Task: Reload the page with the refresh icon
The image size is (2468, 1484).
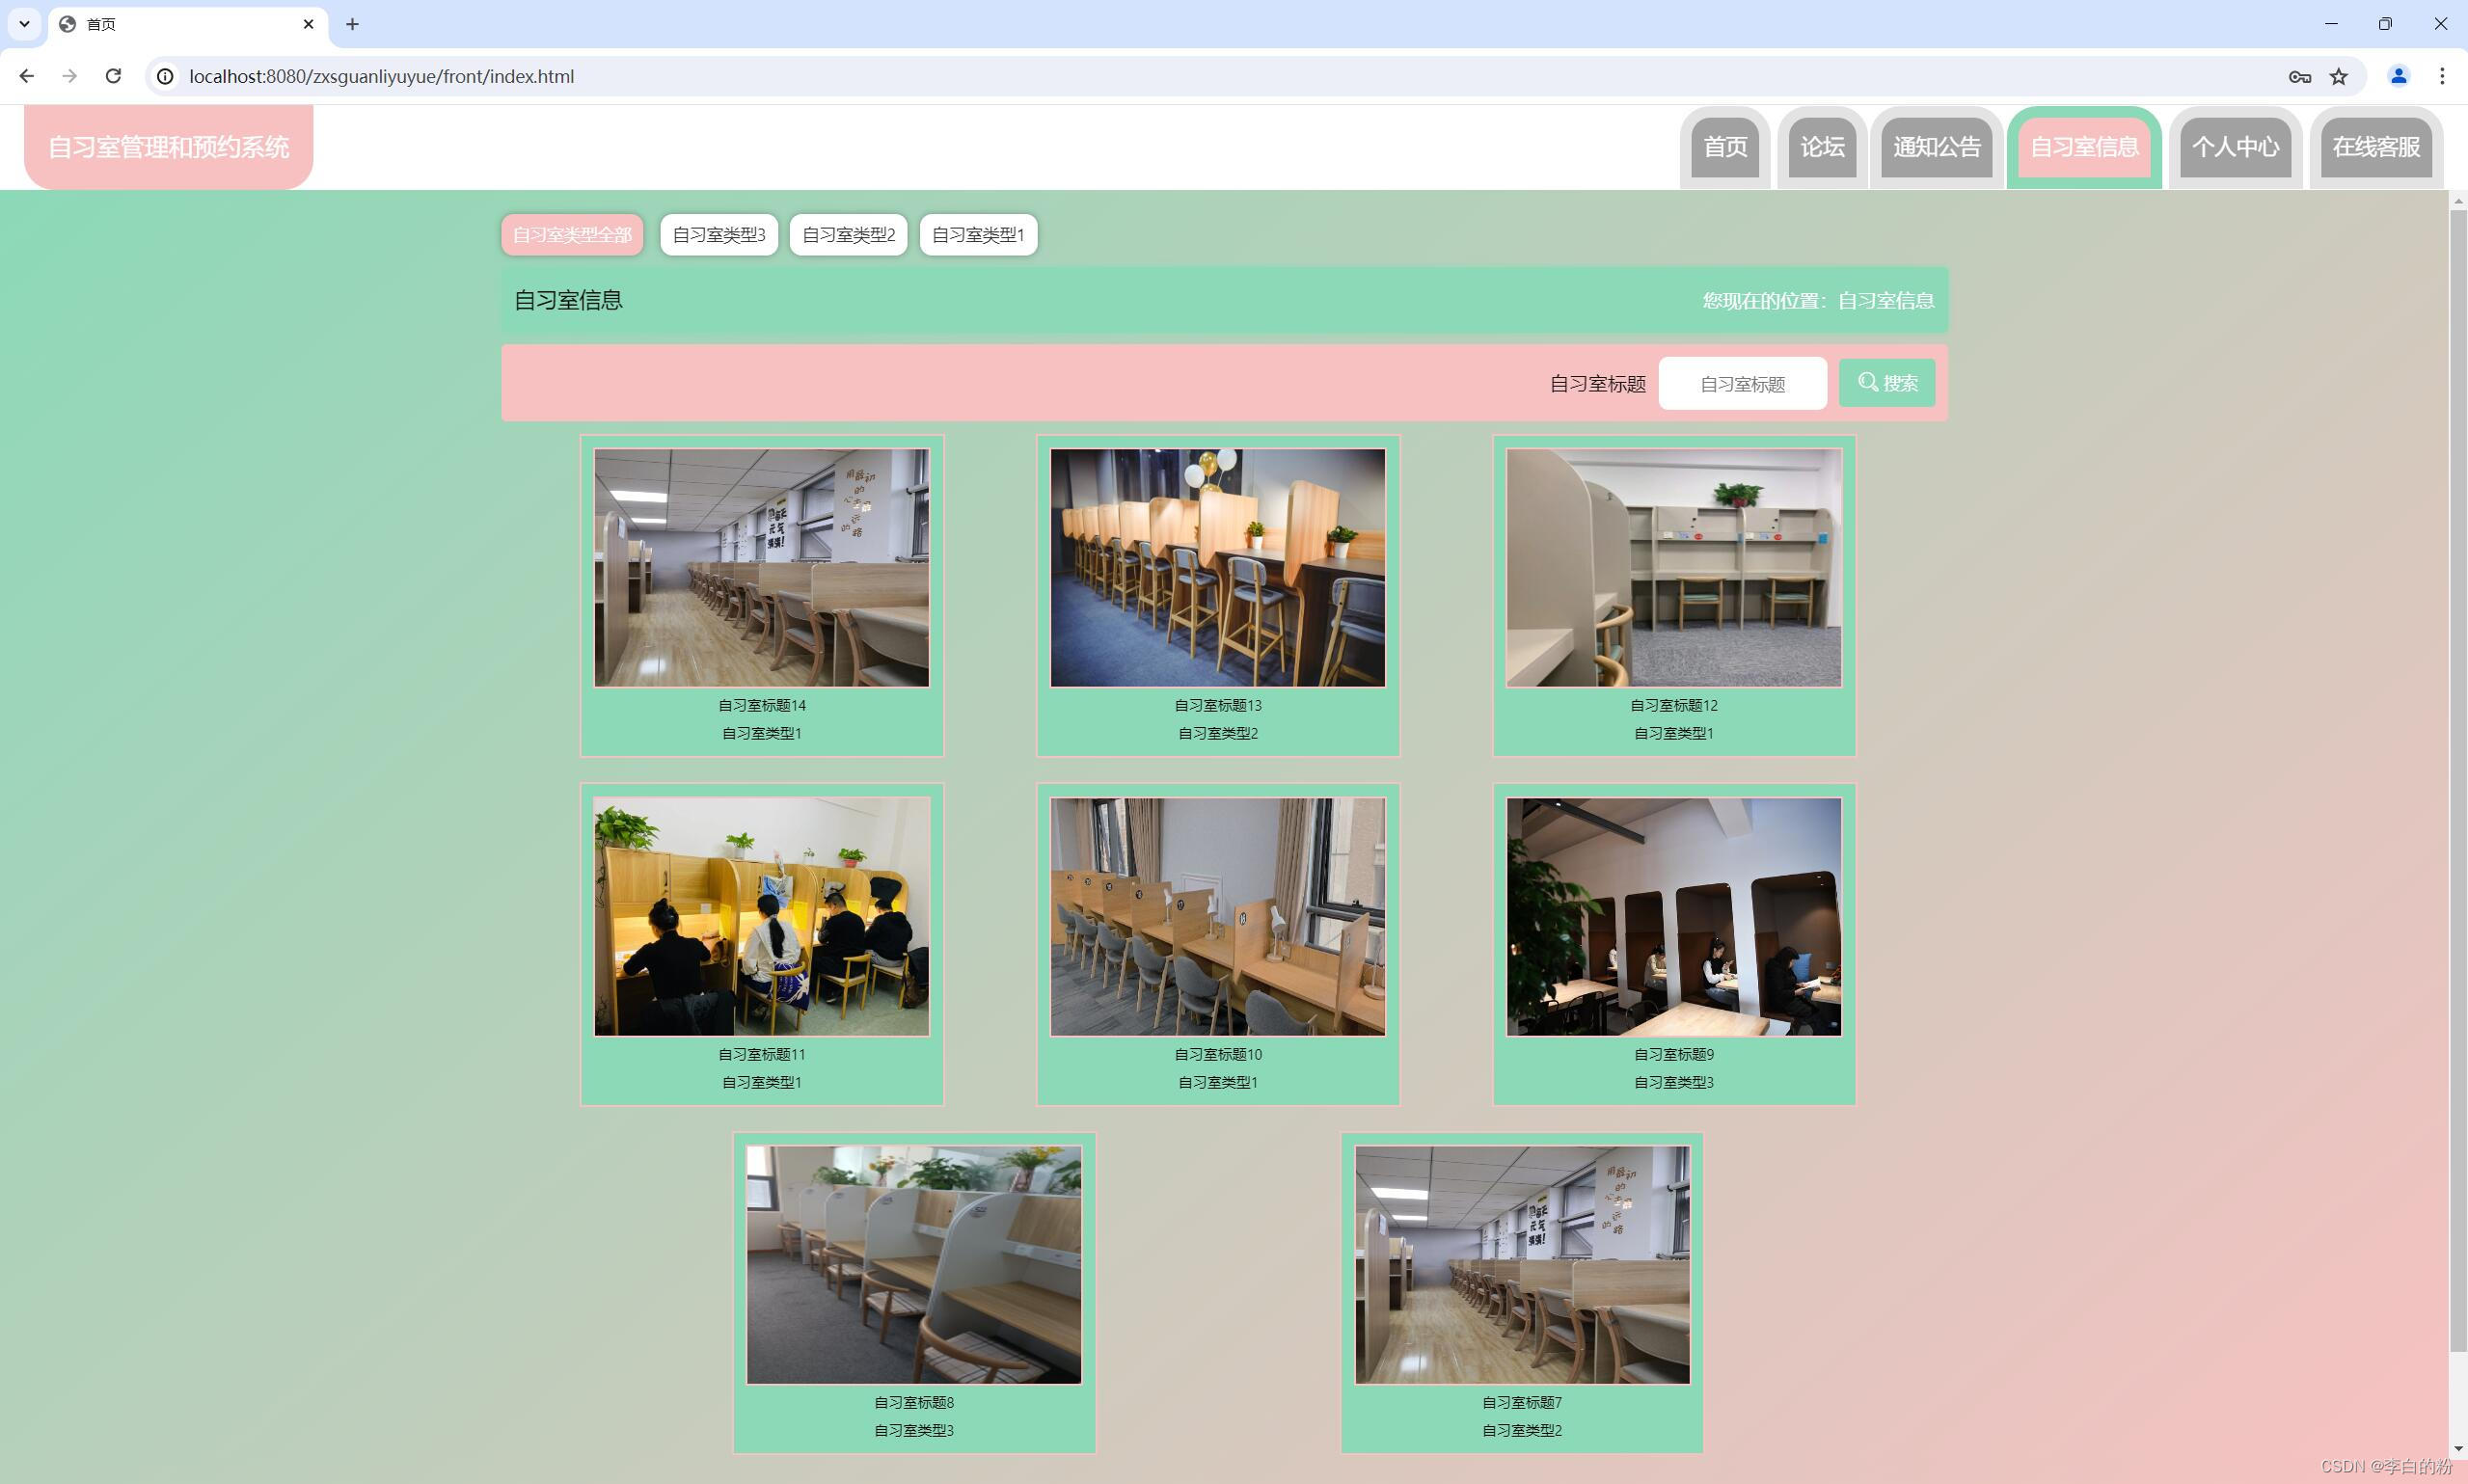Action: pos(113,76)
